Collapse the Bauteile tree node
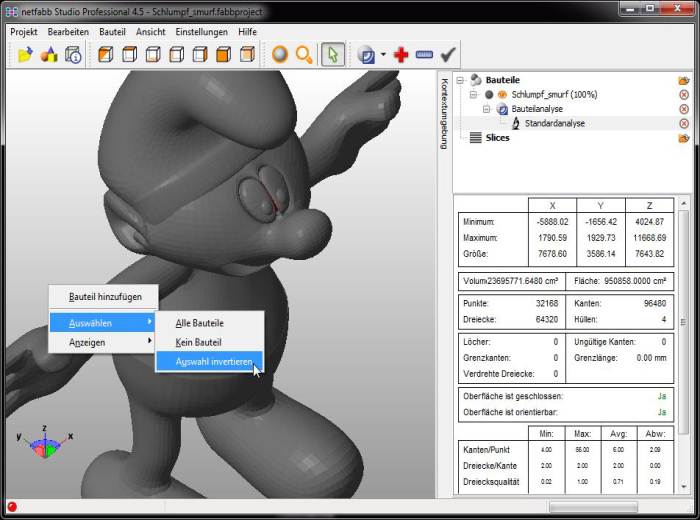Image resolution: width=700 pixels, height=520 pixels. (460, 80)
